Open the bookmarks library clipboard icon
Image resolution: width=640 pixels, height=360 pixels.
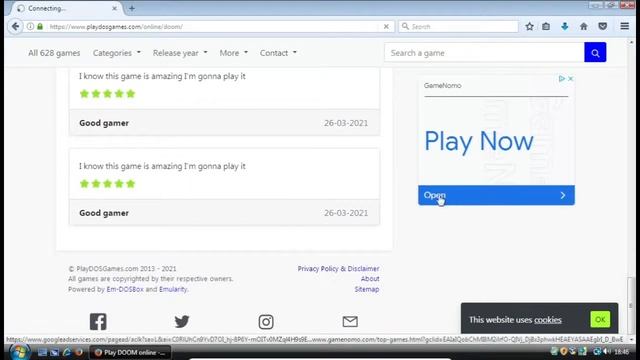click(546, 27)
